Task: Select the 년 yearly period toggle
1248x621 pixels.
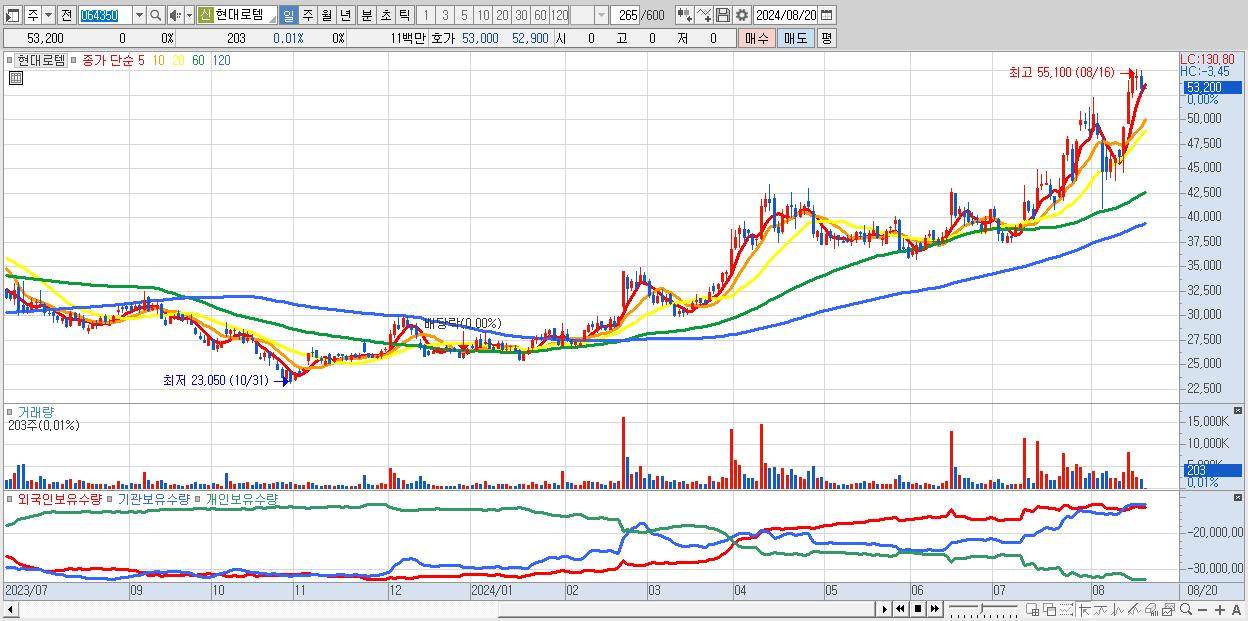Action: pyautogui.click(x=345, y=15)
